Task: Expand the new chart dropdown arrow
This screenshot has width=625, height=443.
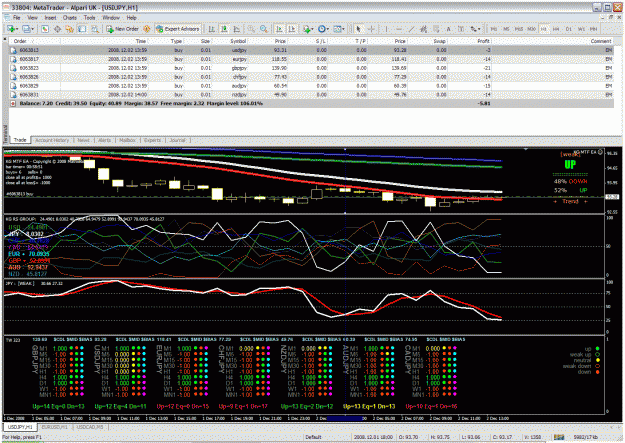Action: (x=18, y=29)
